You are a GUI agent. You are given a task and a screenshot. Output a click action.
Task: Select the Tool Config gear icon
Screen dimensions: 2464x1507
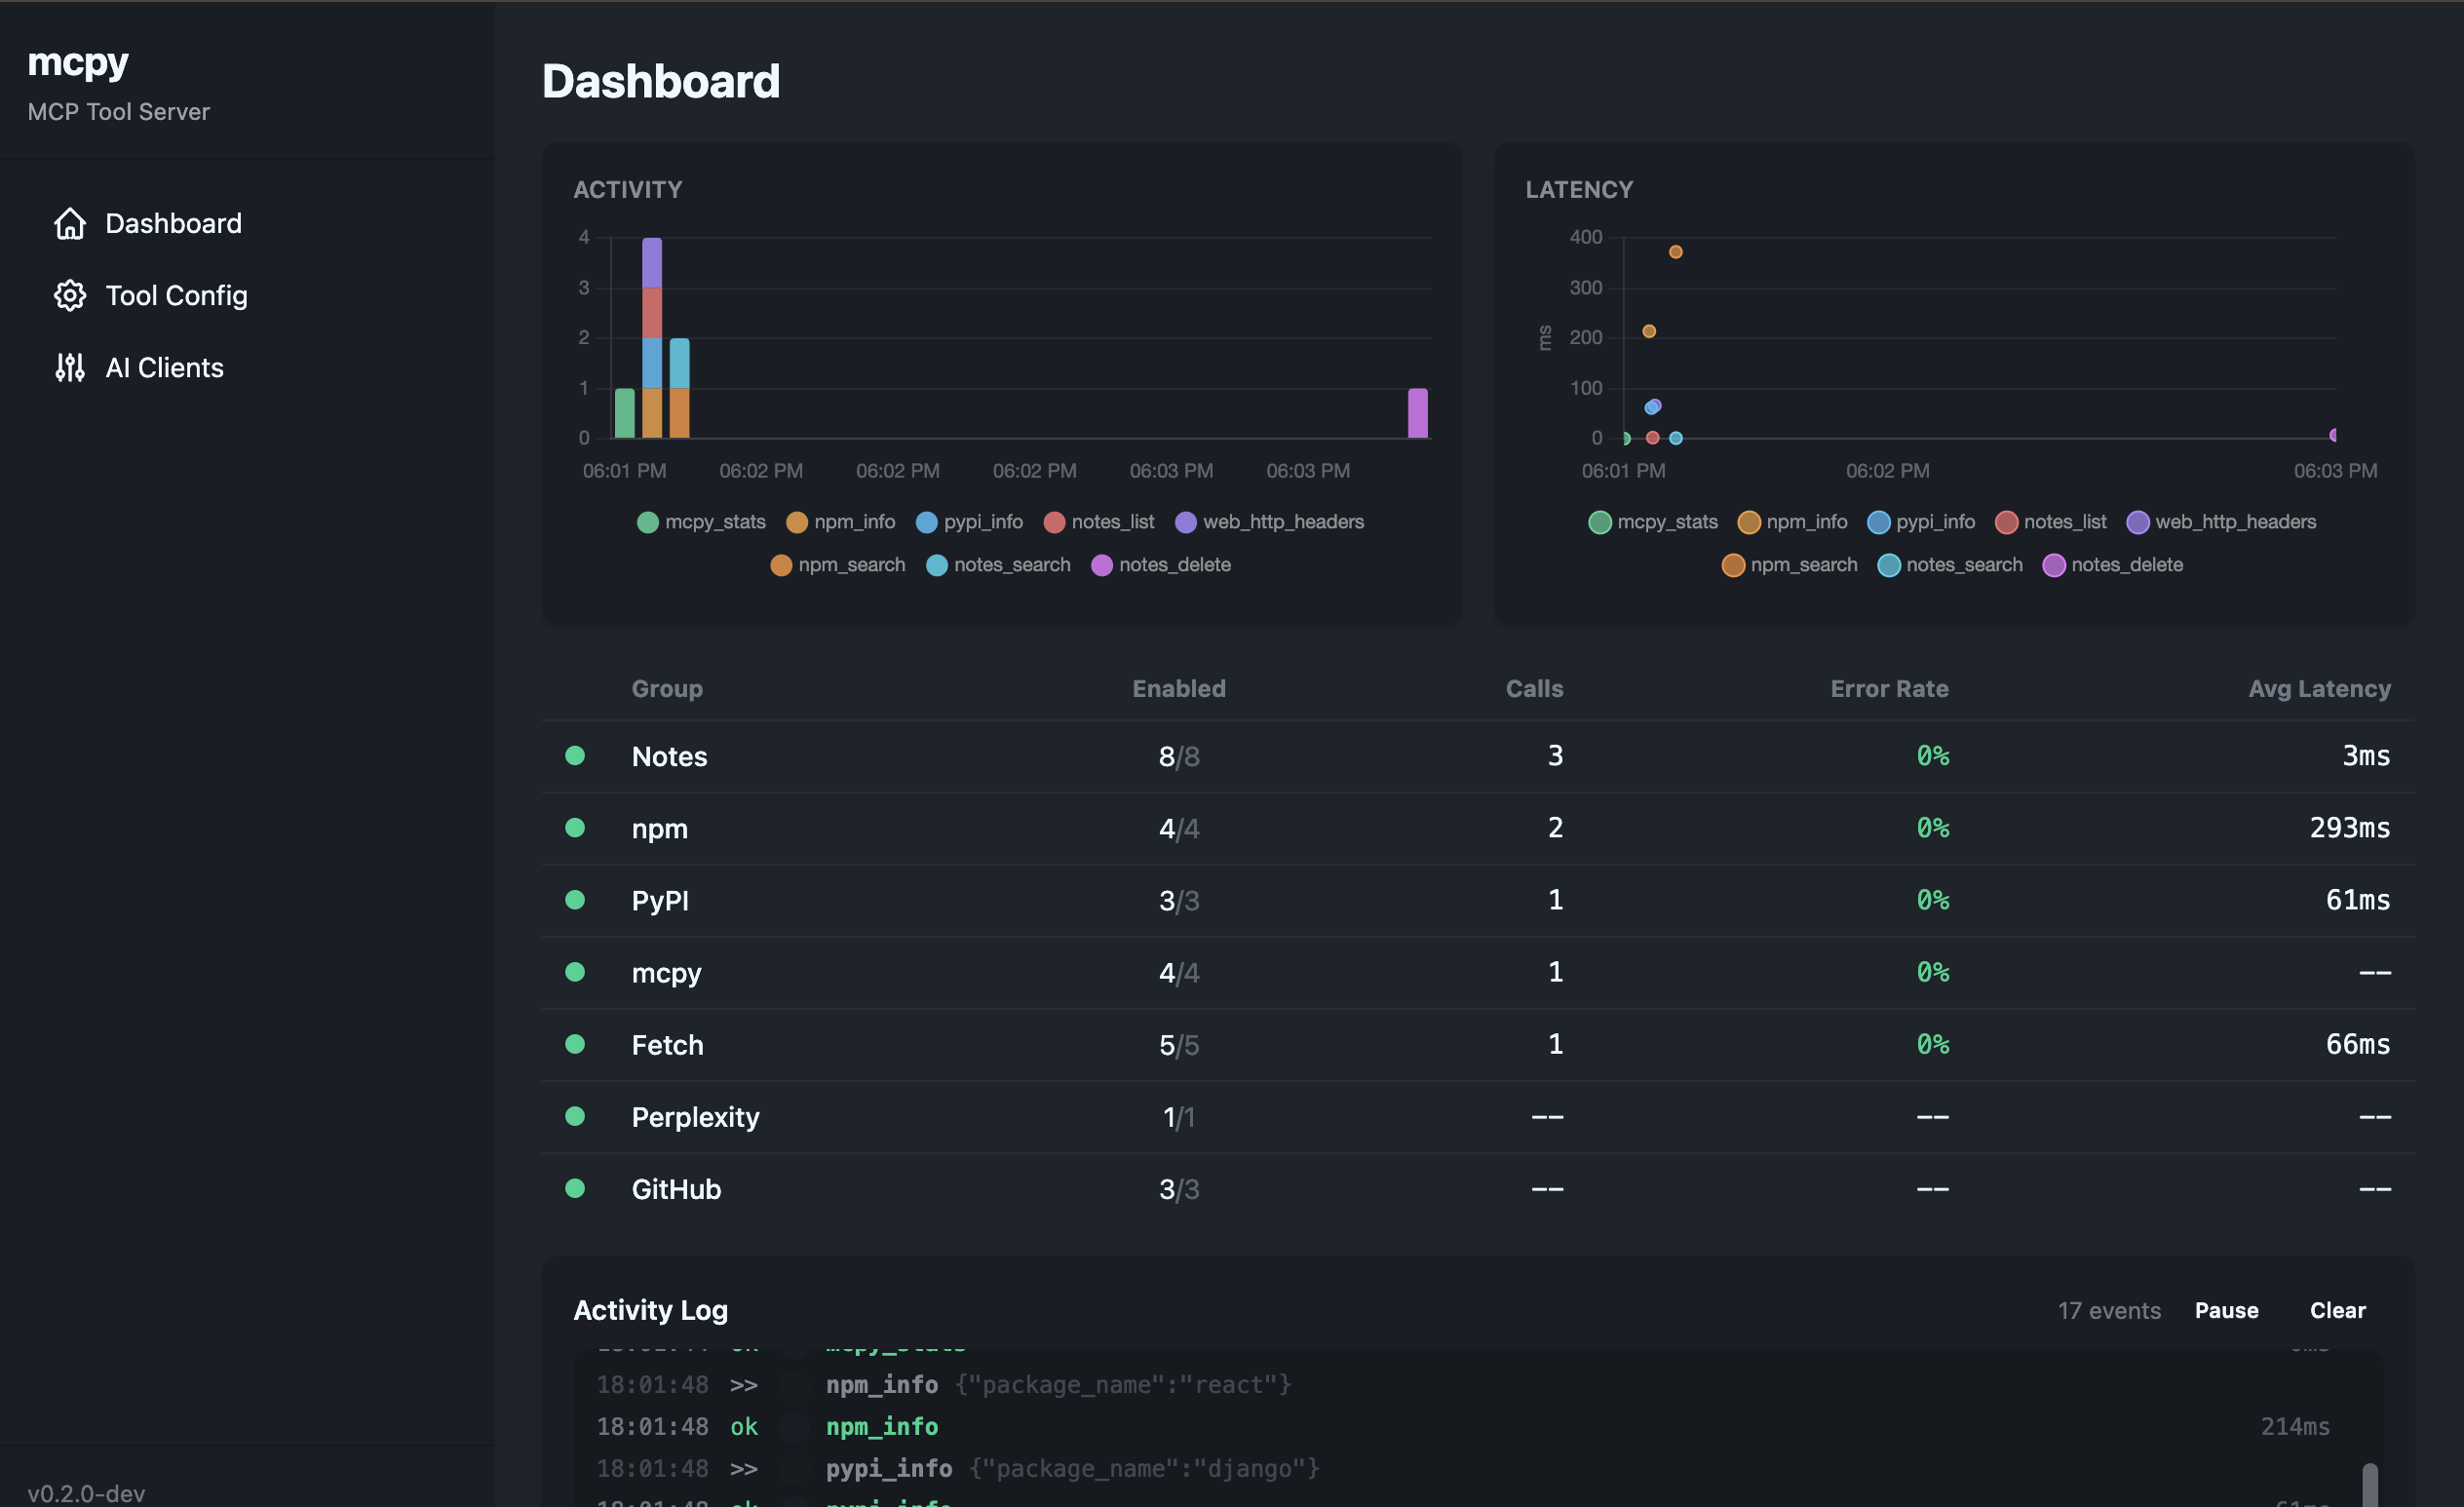point(69,295)
